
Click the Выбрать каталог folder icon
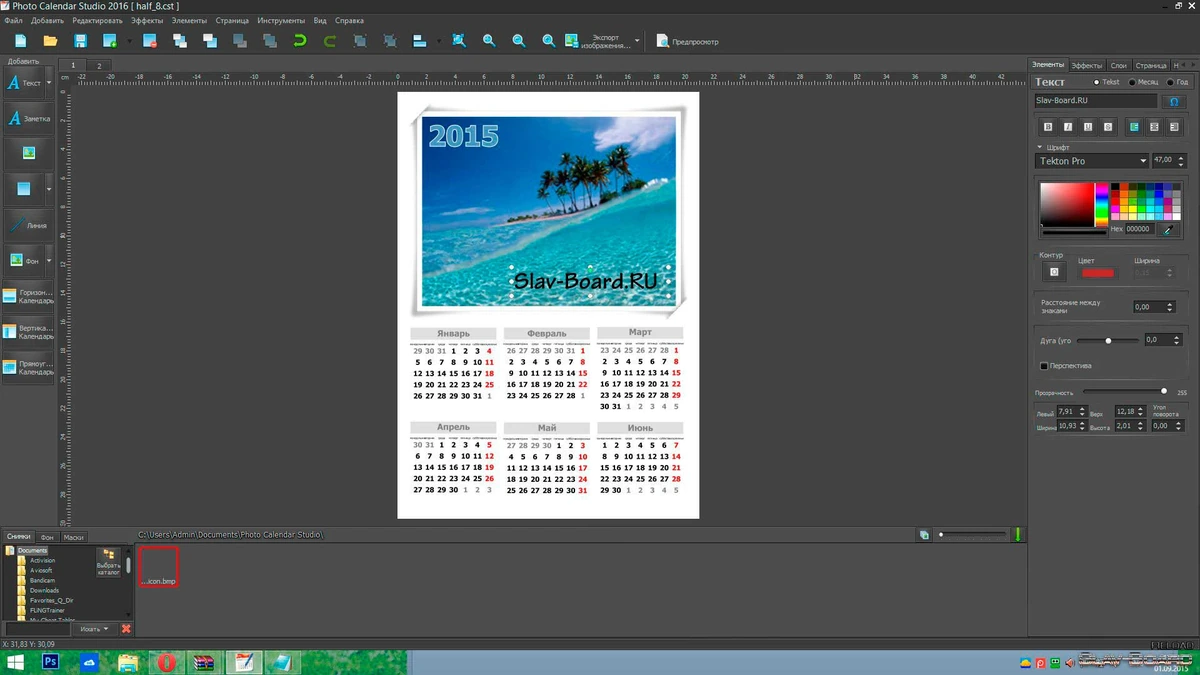109,562
